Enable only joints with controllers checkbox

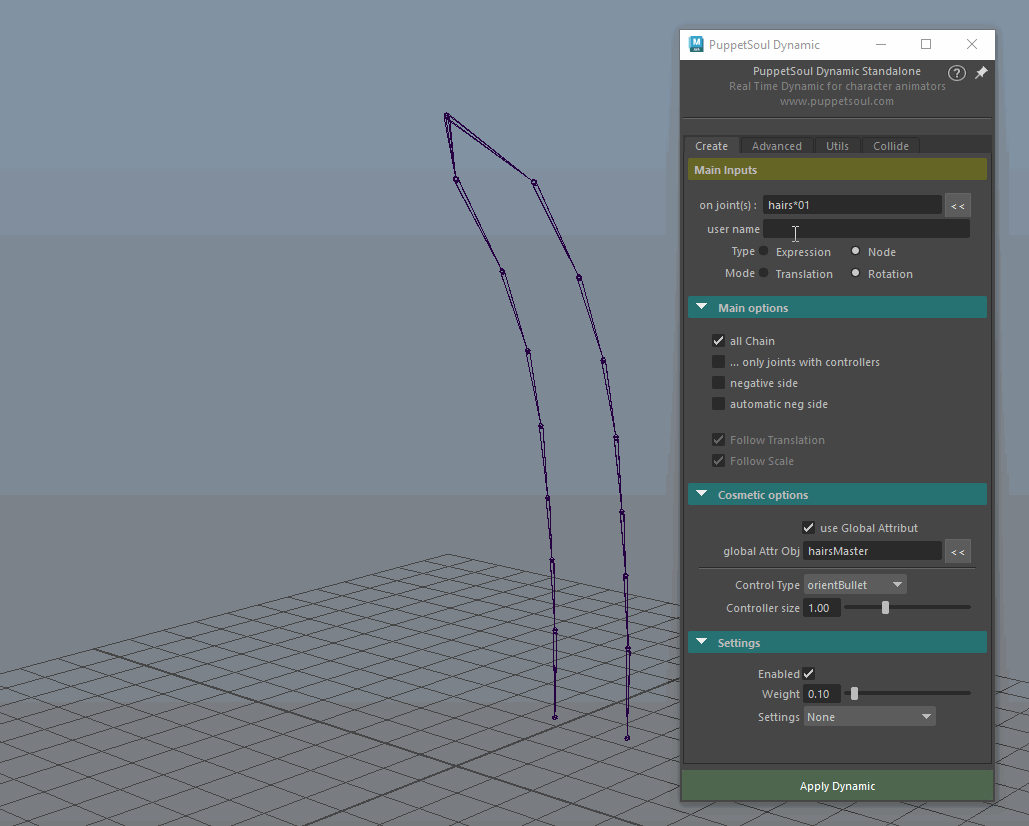pyautogui.click(x=719, y=361)
